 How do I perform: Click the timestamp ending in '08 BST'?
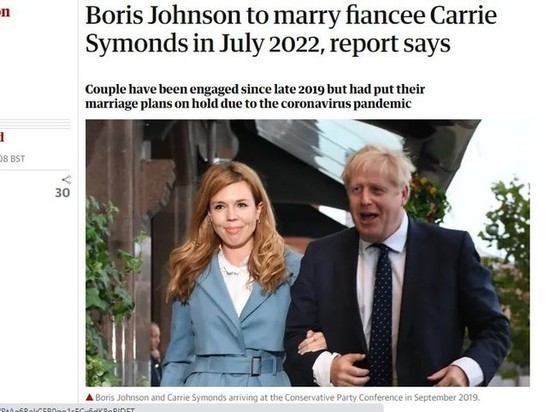pyautogui.click(x=12, y=159)
